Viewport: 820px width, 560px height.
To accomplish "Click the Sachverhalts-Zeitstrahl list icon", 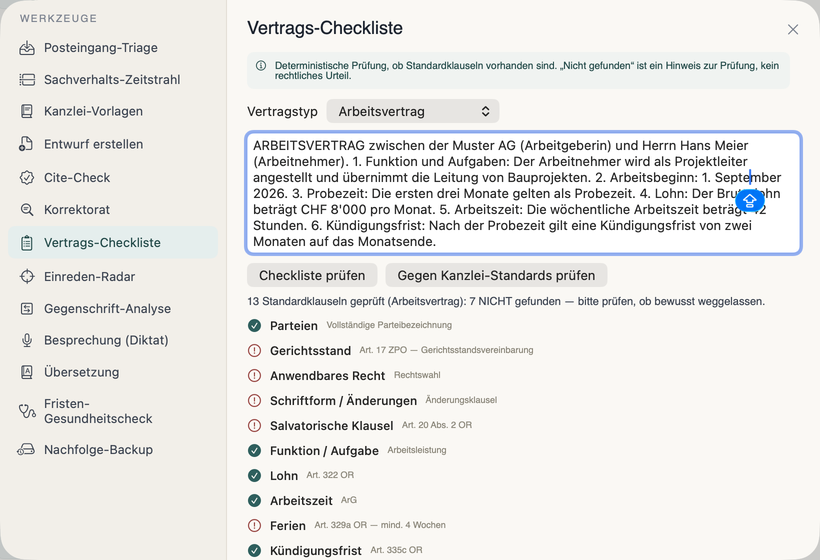I will click(x=27, y=80).
